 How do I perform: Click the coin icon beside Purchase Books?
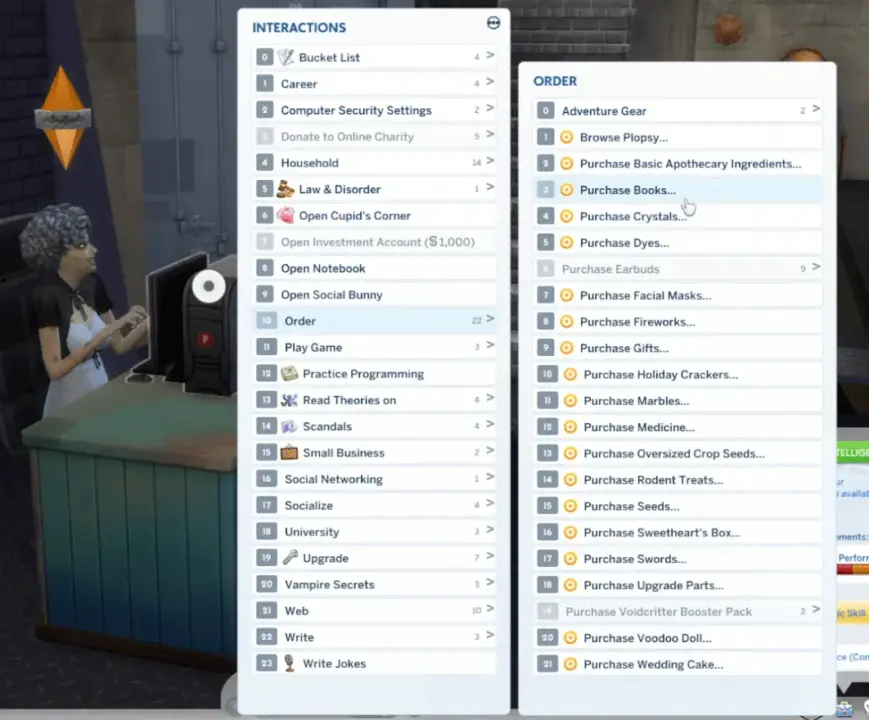566,190
